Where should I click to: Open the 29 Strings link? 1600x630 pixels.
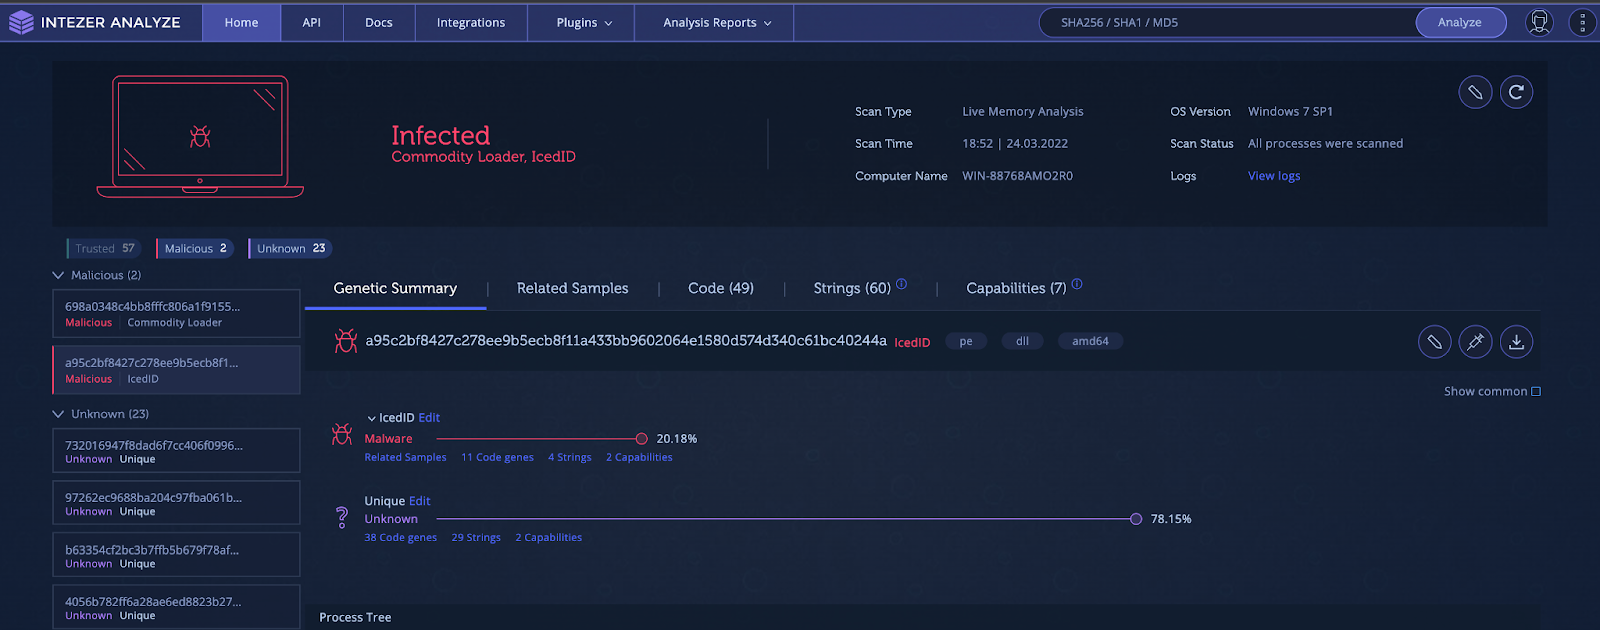click(476, 537)
